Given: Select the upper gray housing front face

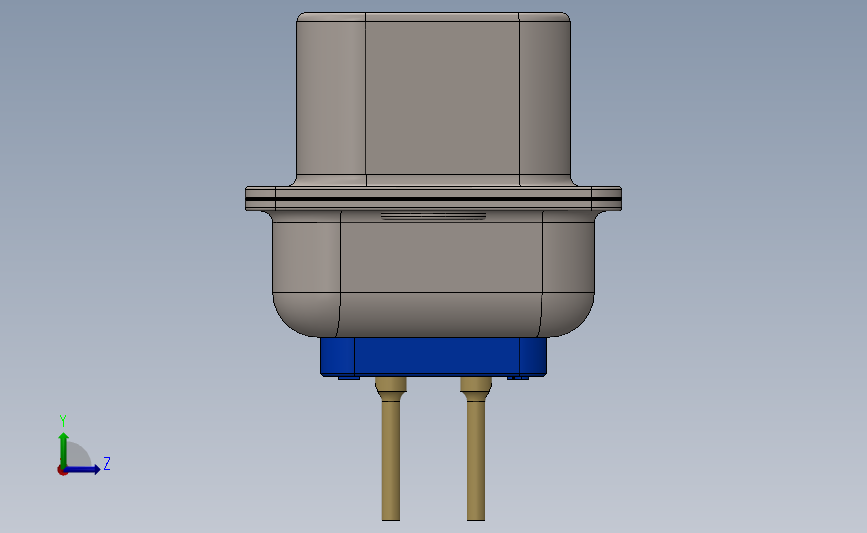Looking at the screenshot, I should (442, 98).
